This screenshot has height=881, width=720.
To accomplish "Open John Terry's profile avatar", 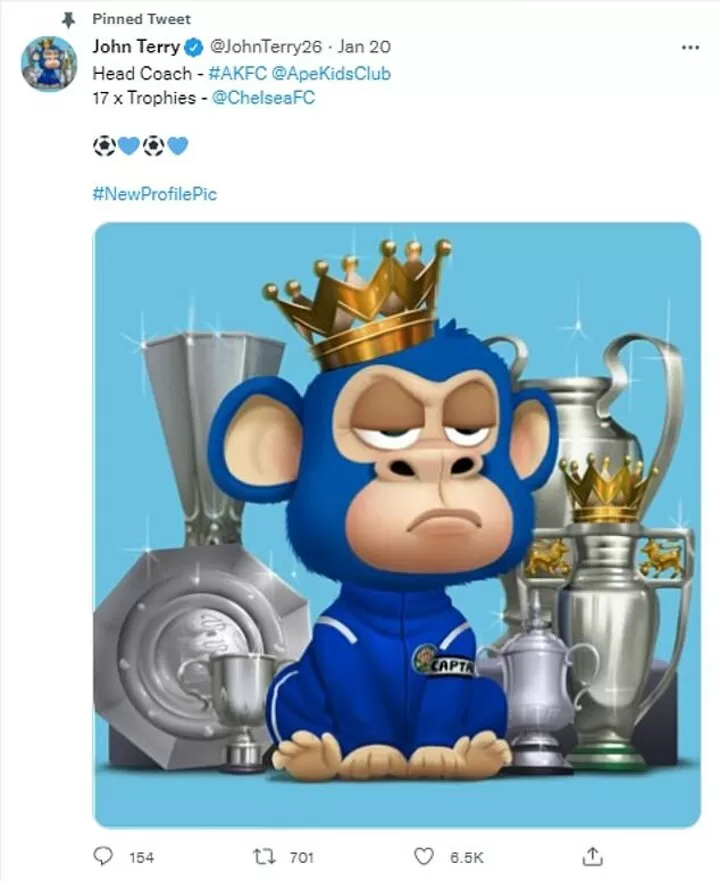I will (49, 64).
